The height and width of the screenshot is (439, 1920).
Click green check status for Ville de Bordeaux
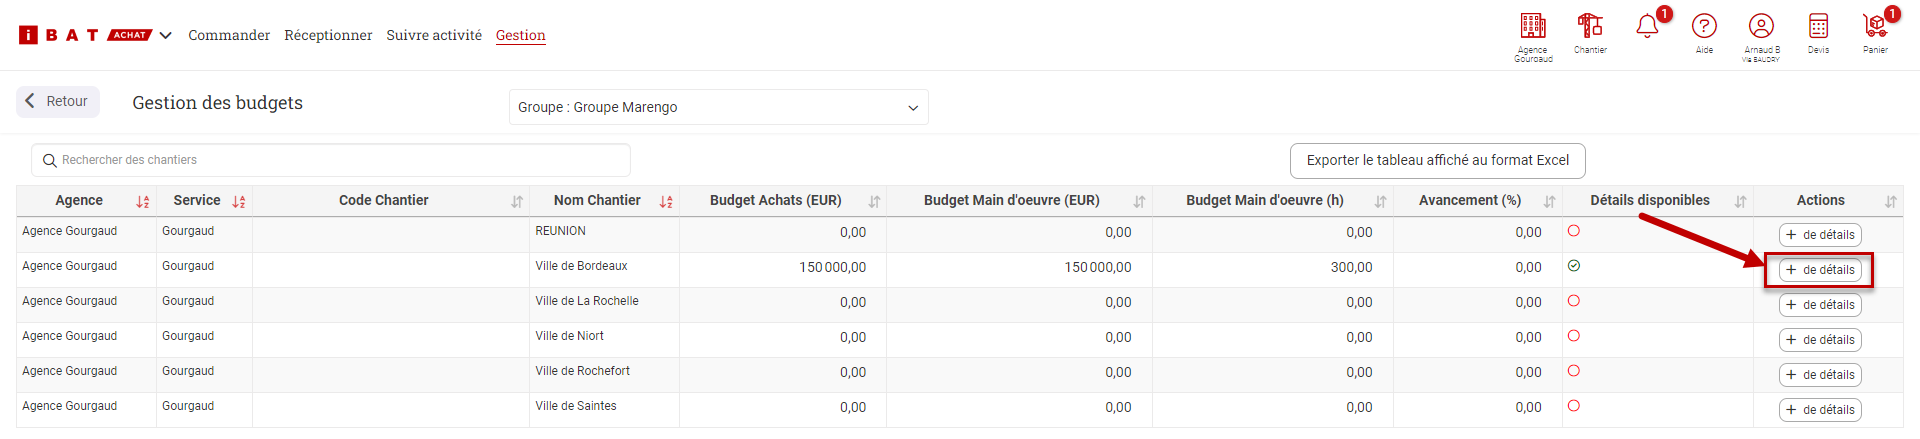(1574, 266)
